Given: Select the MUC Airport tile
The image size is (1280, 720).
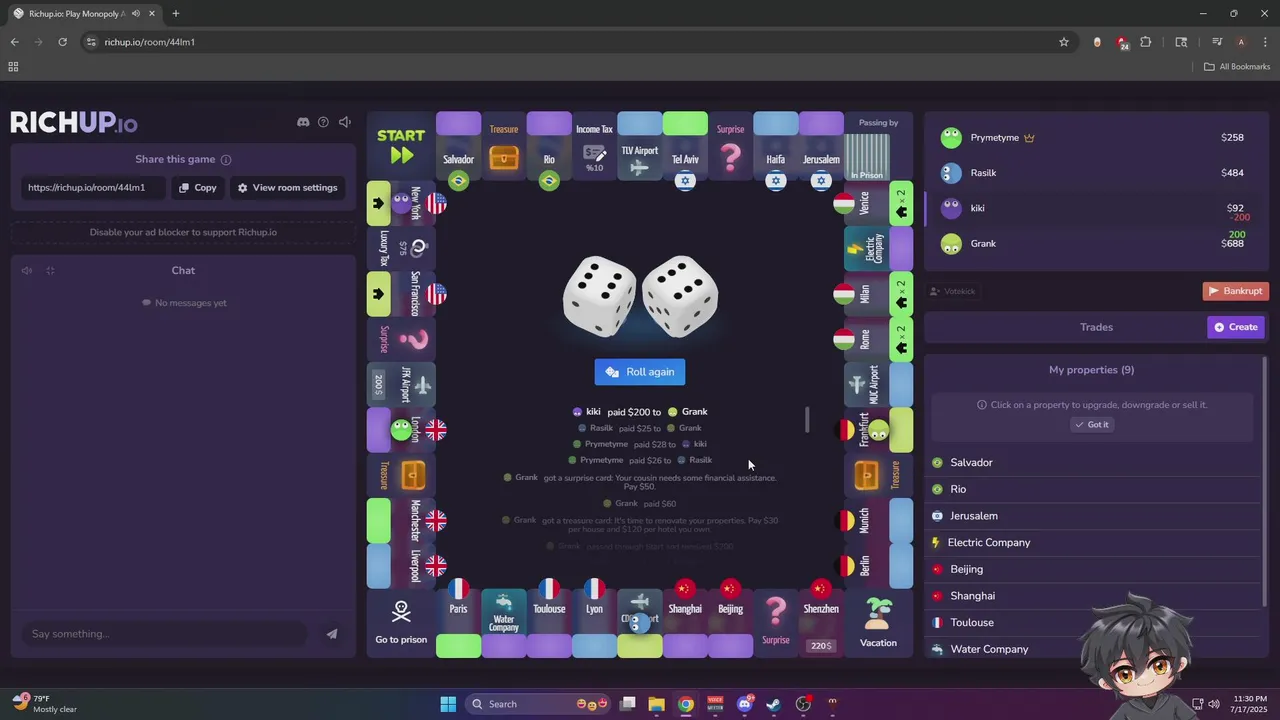Looking at the screenshot, I should [878, 384].
